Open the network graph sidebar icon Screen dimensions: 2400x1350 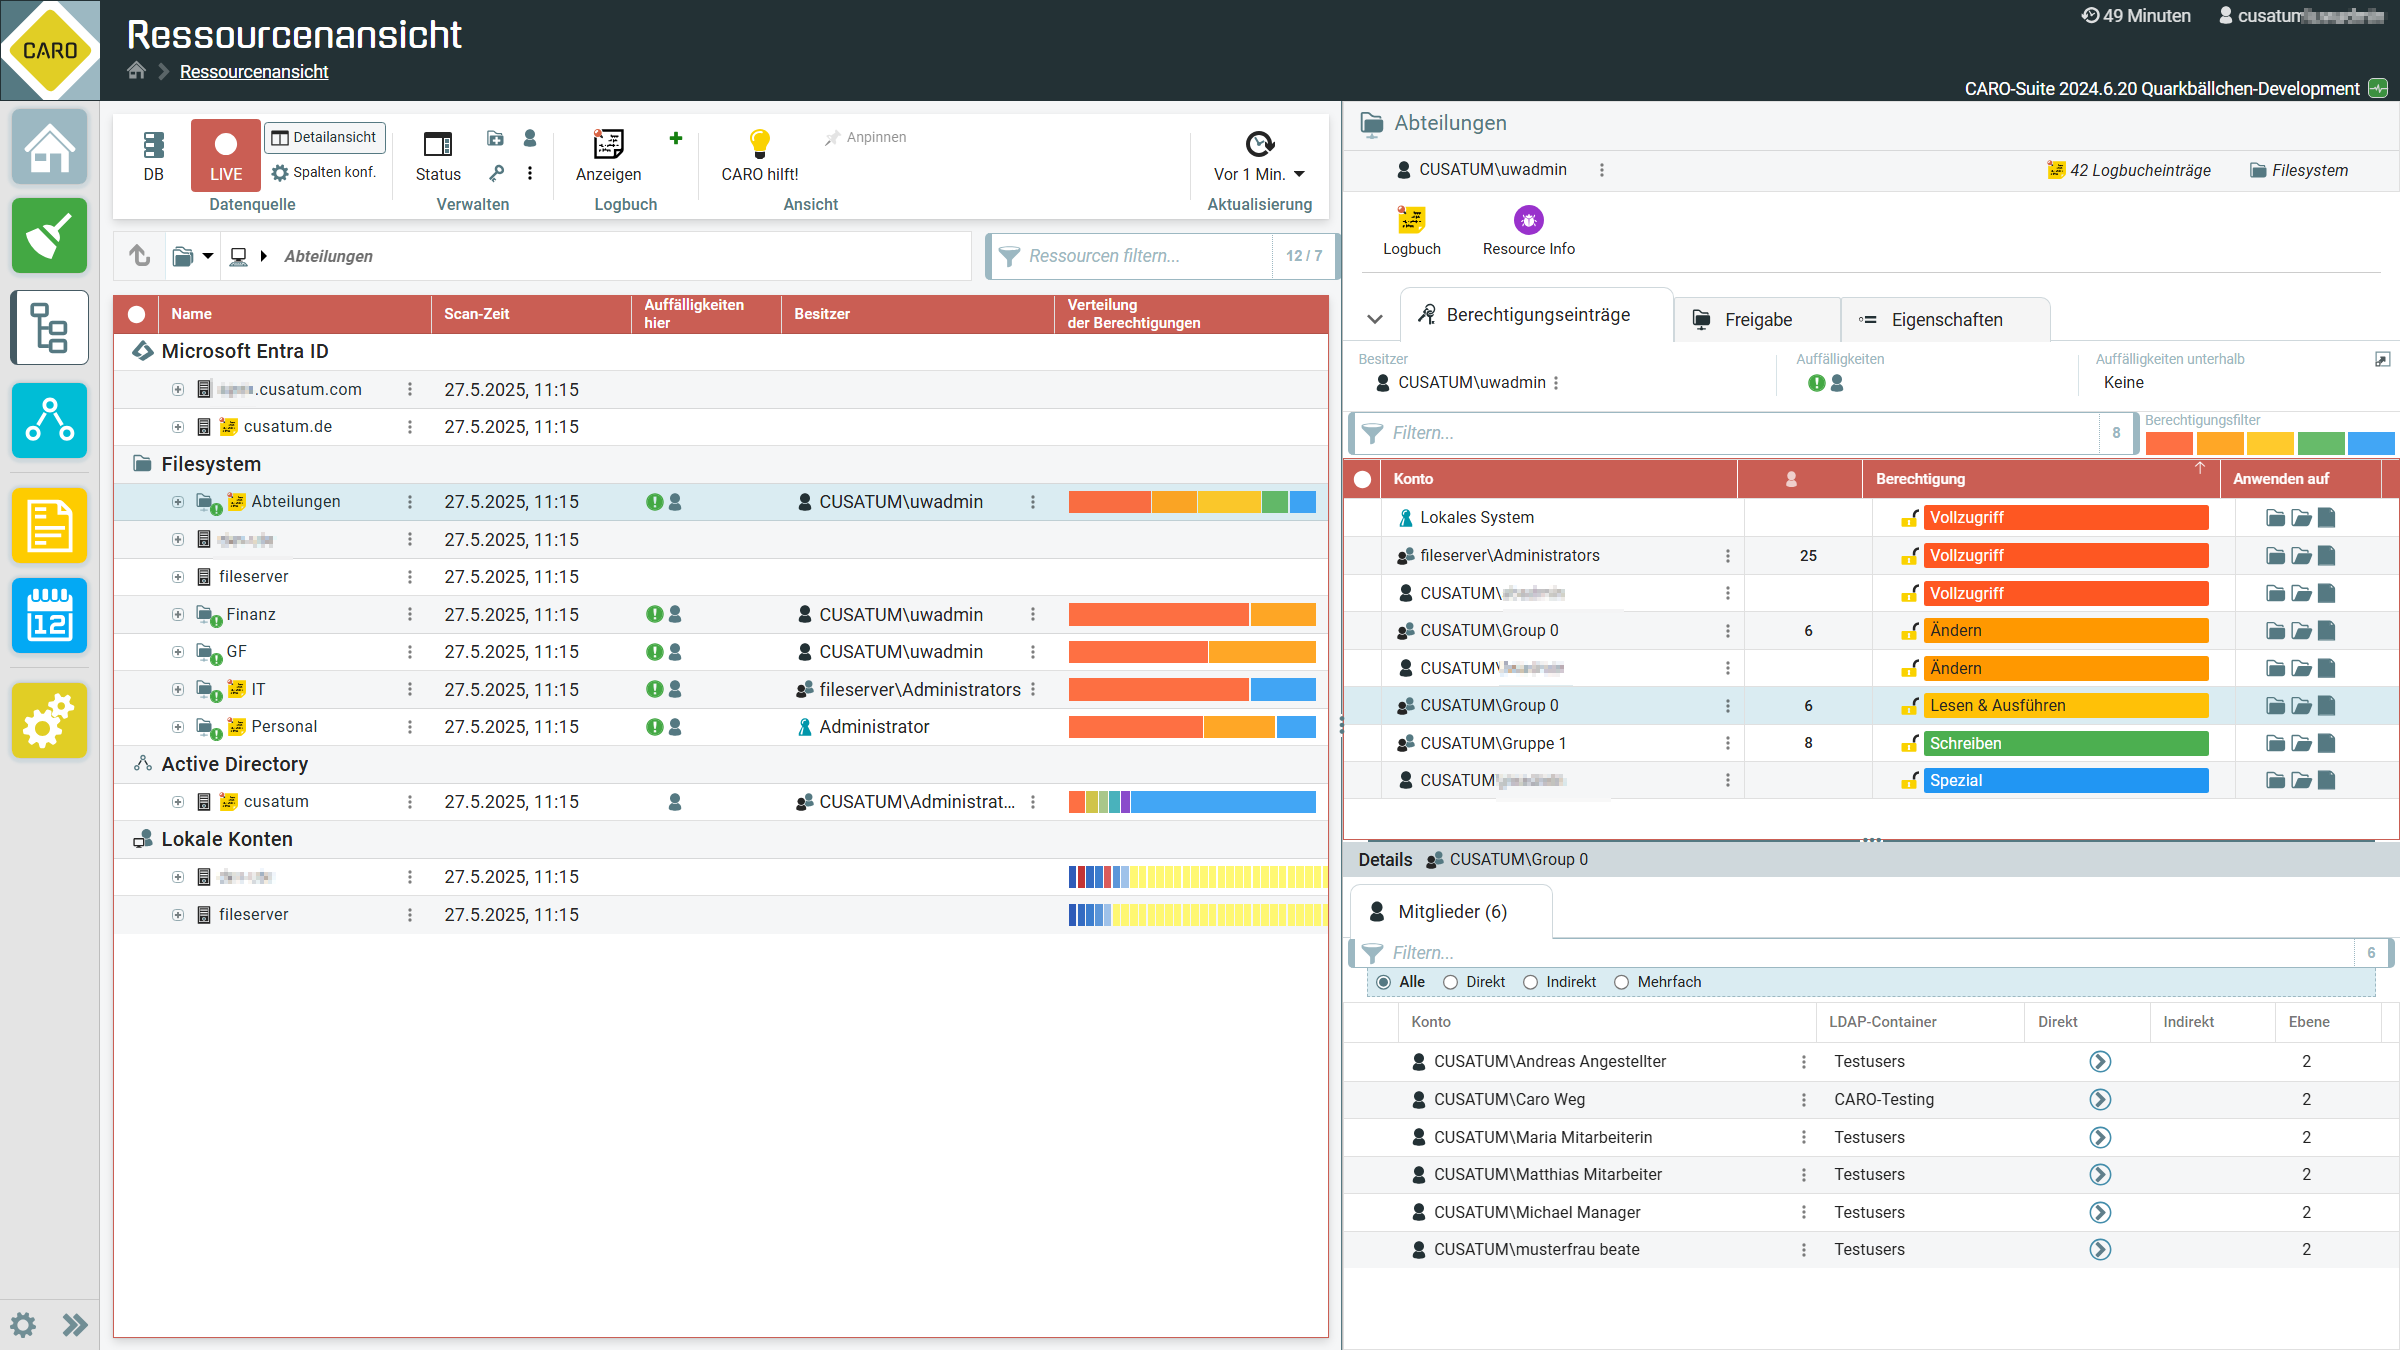[49, 420]
